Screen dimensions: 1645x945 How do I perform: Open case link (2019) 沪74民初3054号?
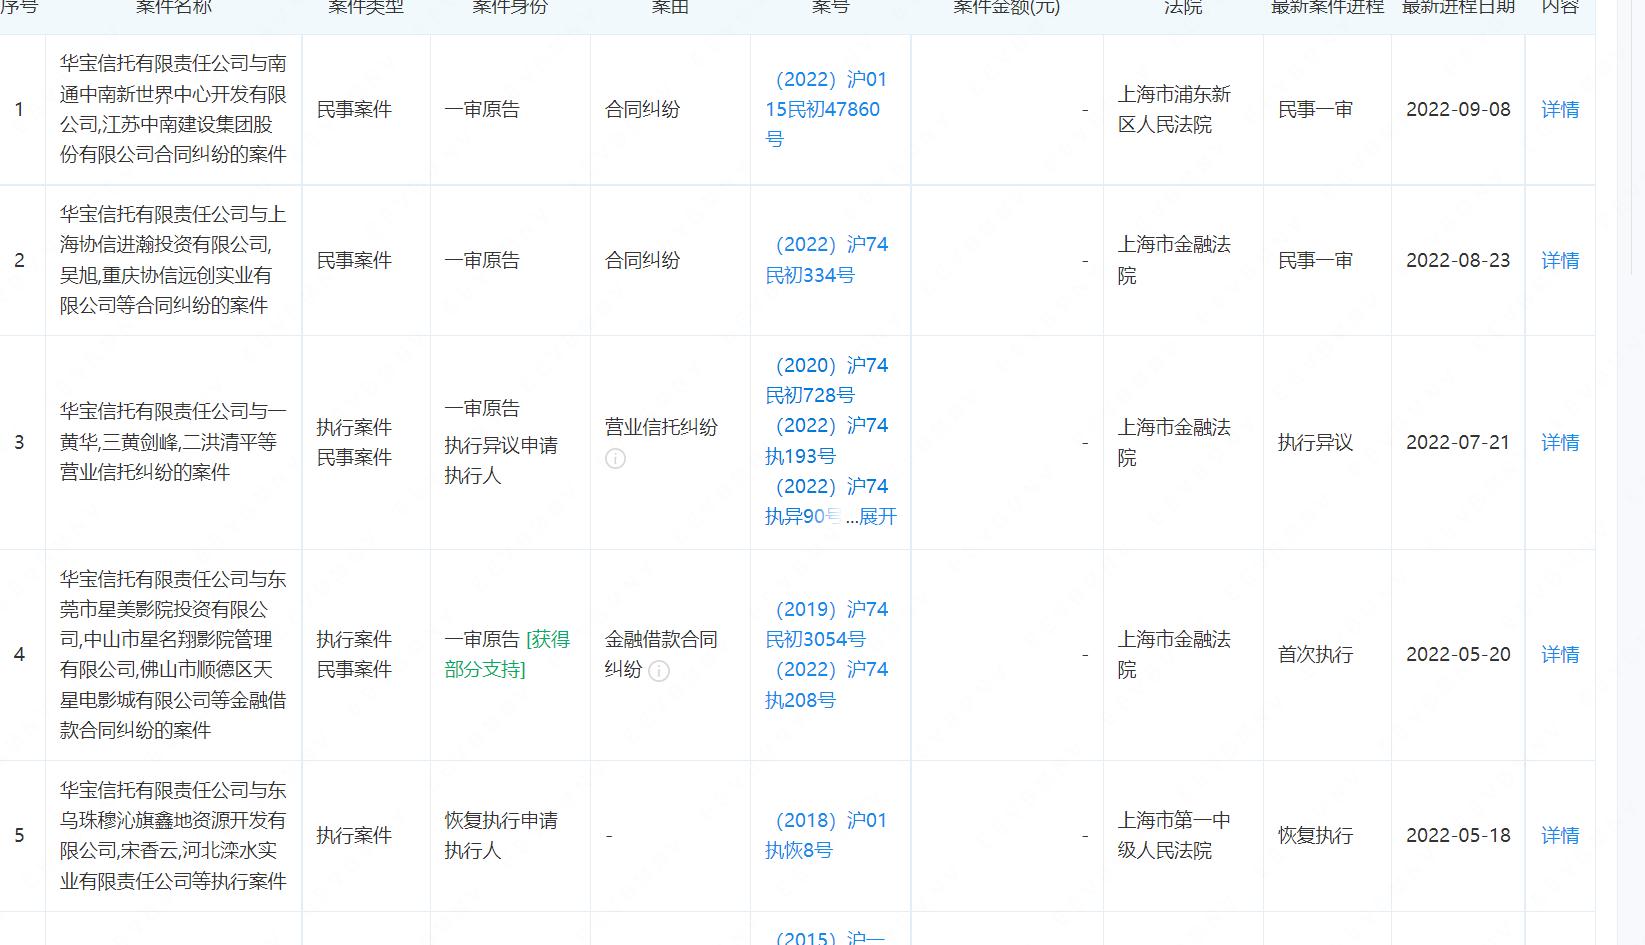(825, 624)
